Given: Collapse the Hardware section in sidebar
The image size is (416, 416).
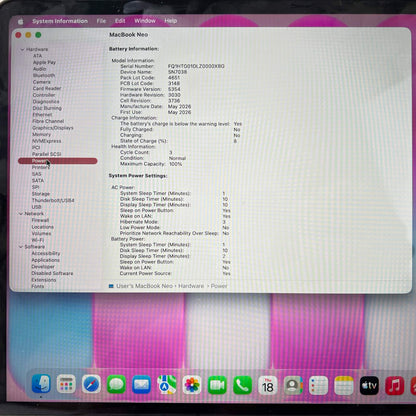Looking at the screenshot, I should click(x=22, y=49).
